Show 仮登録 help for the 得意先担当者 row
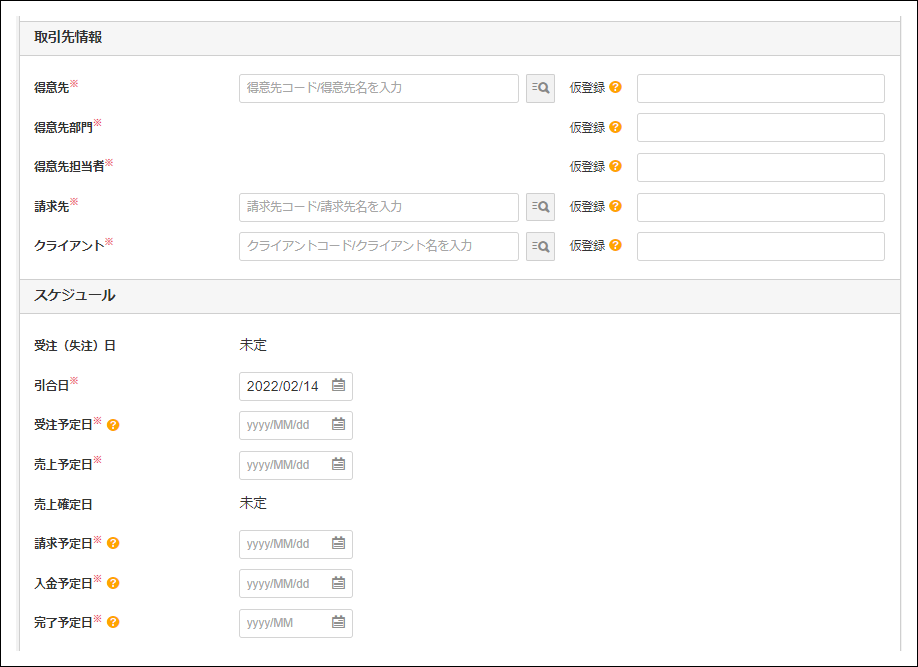 [x=615, y=166]
